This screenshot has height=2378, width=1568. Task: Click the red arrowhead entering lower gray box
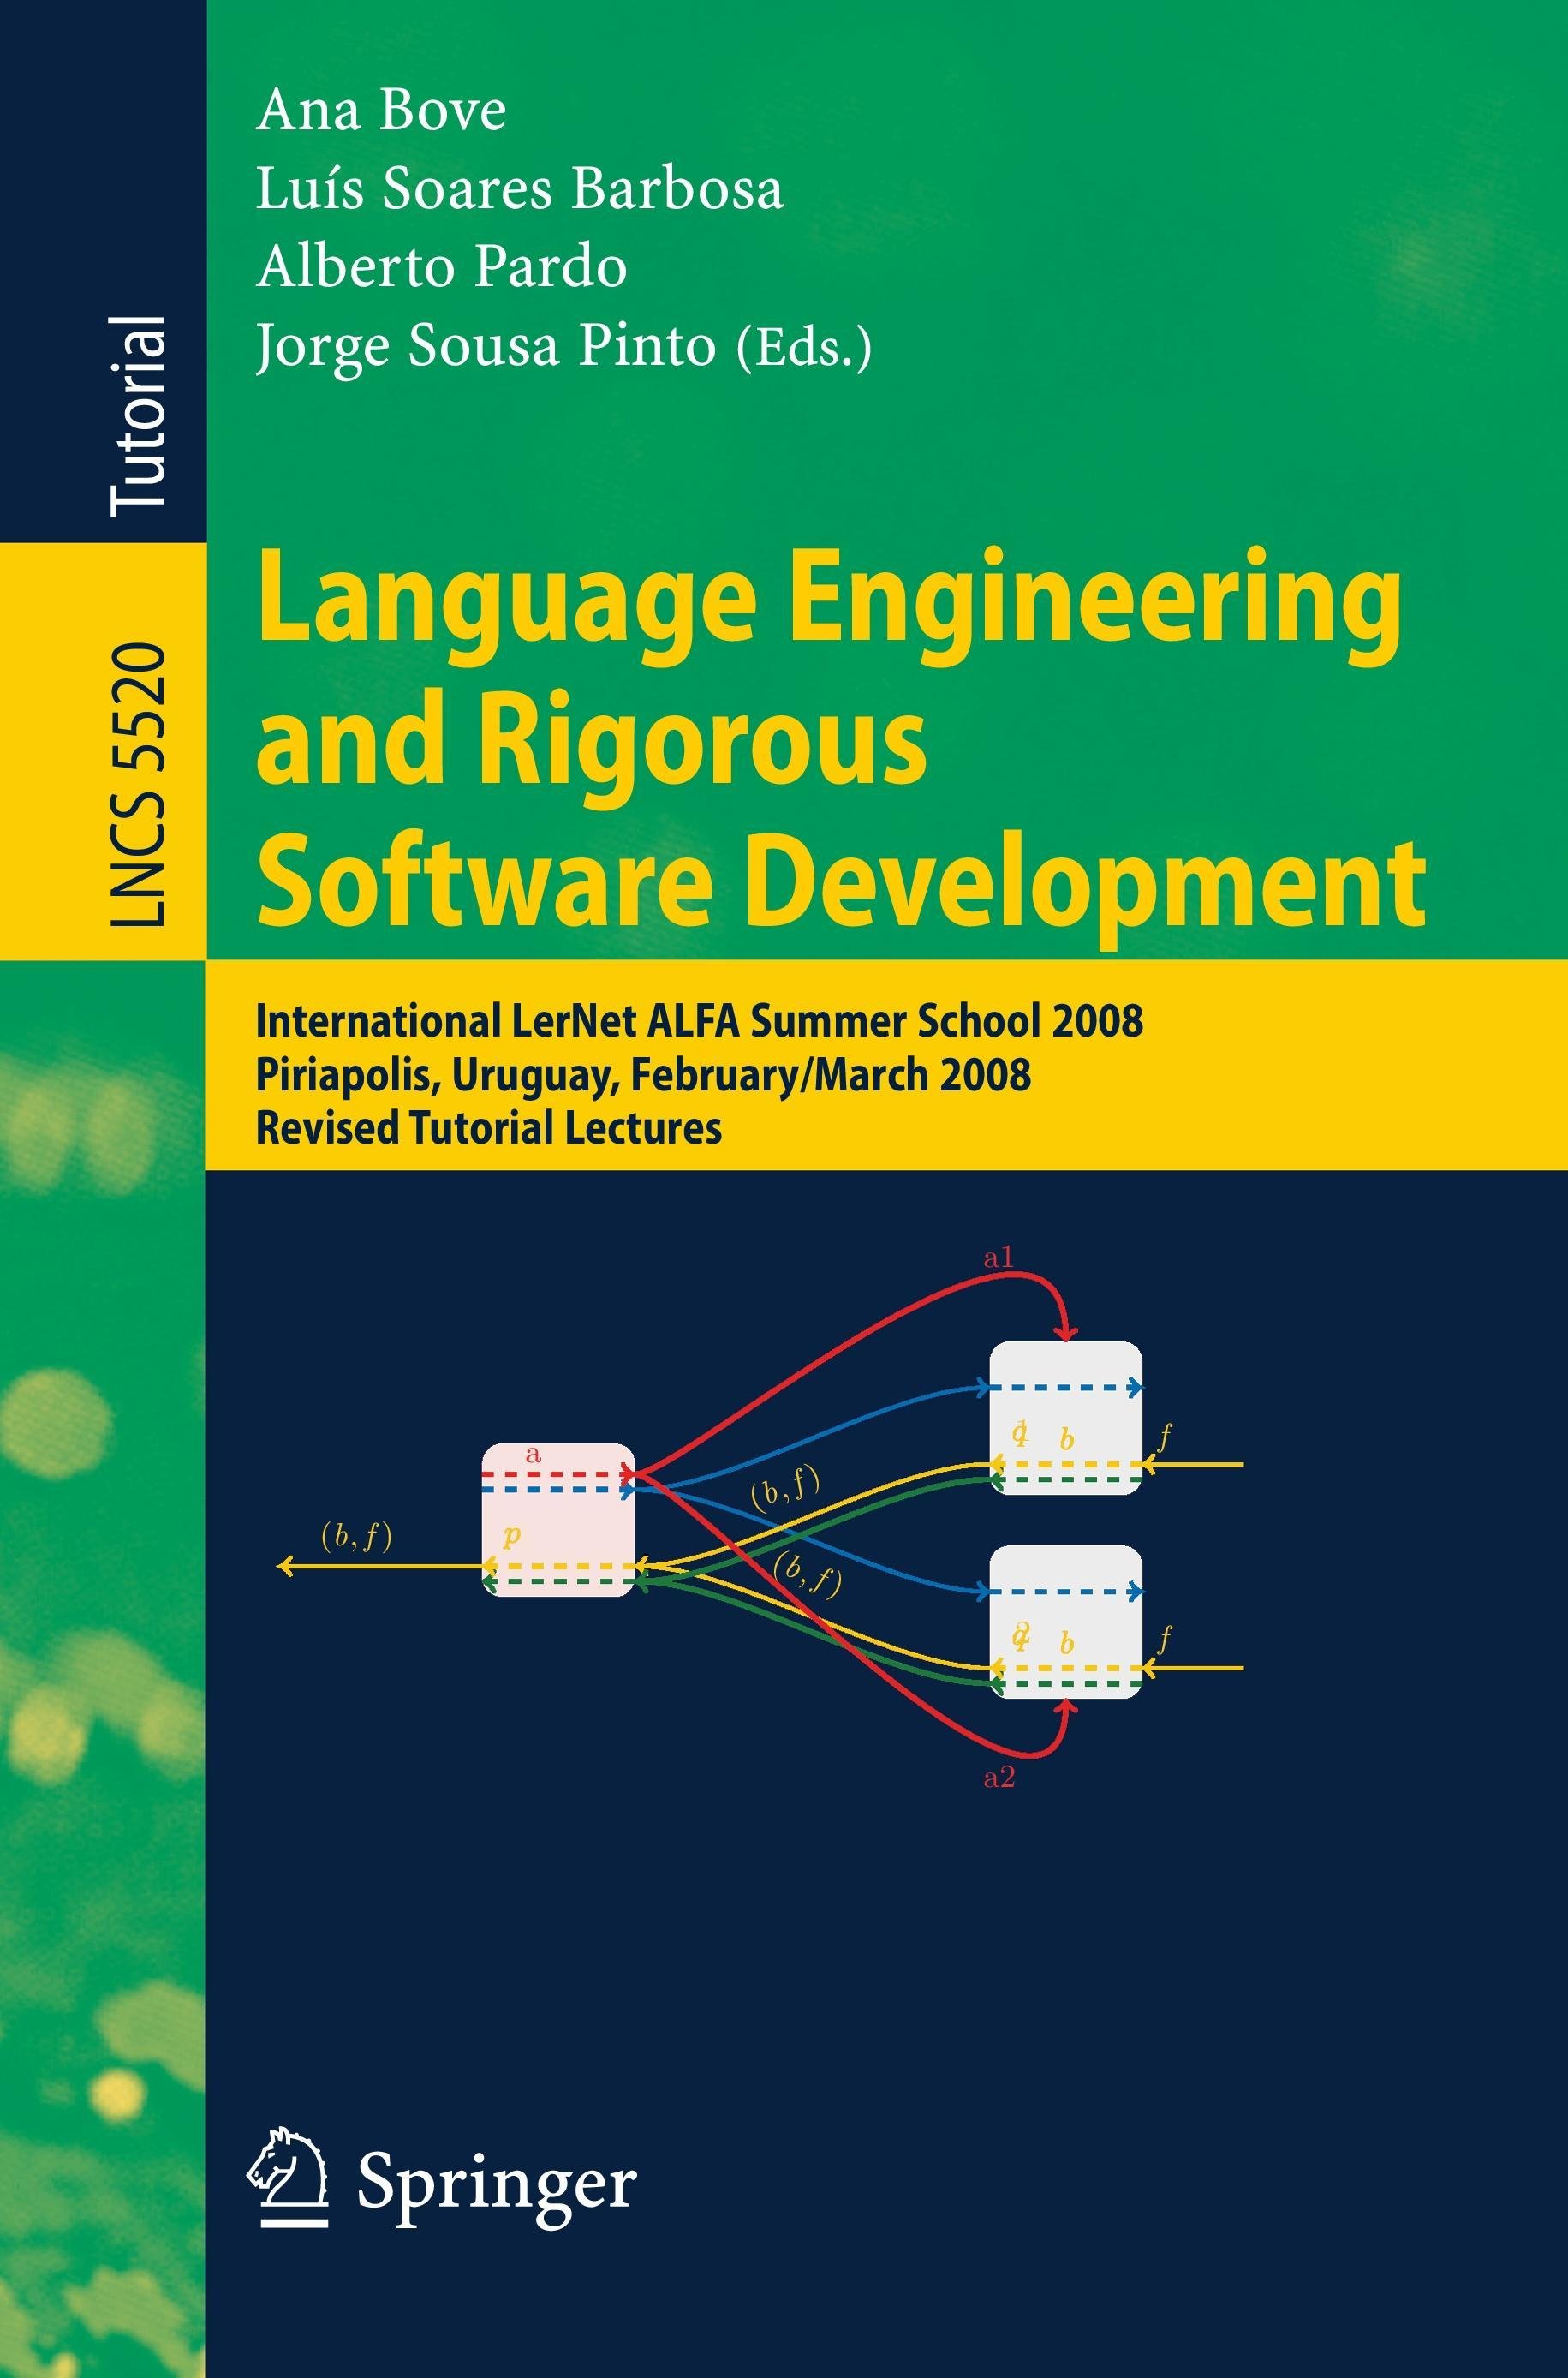(x=1067, y=1707)
